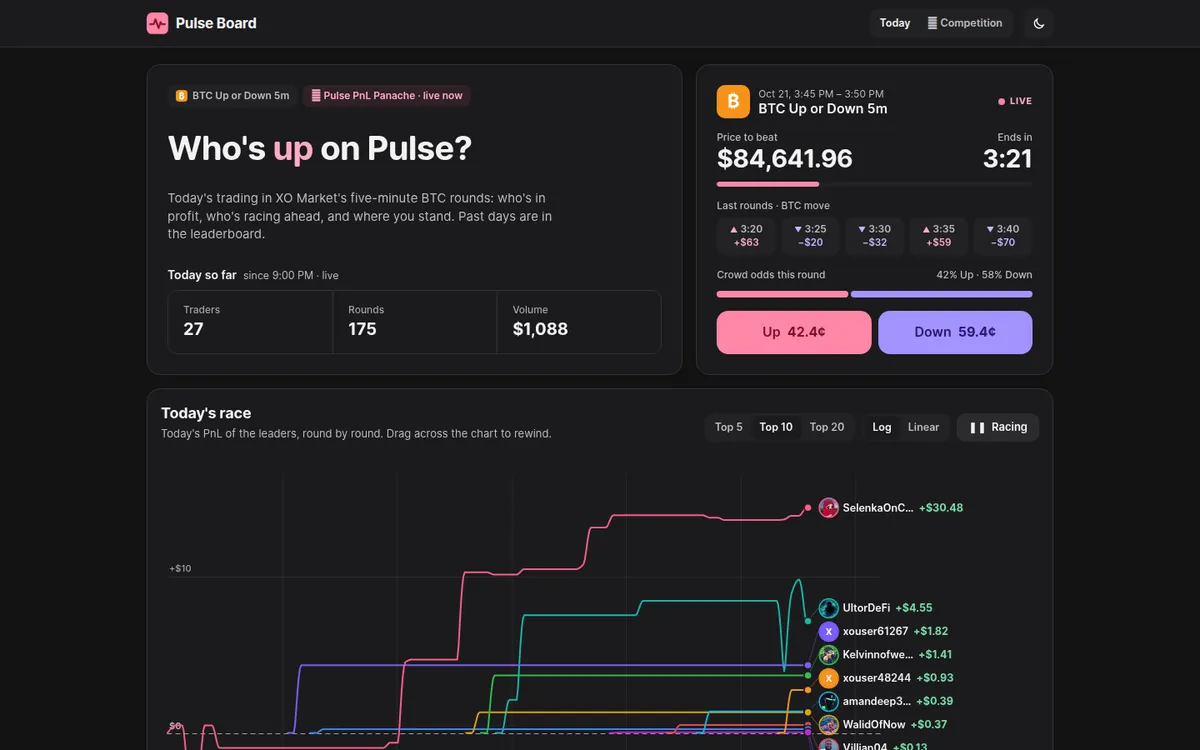
Task: Click the orange Bitcoin icon in the live card
Action: pos(733,101)
